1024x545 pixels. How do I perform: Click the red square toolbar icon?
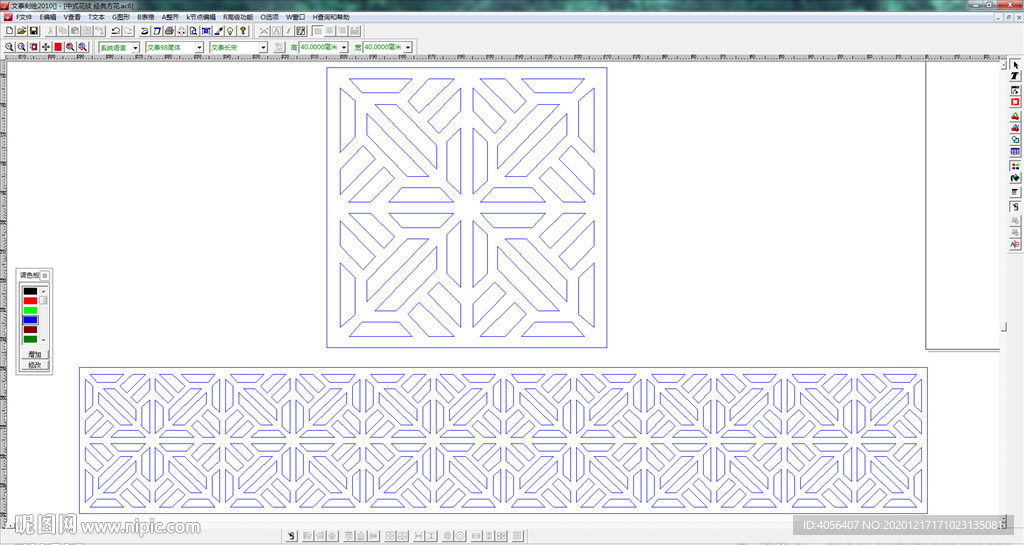(58, 47)
